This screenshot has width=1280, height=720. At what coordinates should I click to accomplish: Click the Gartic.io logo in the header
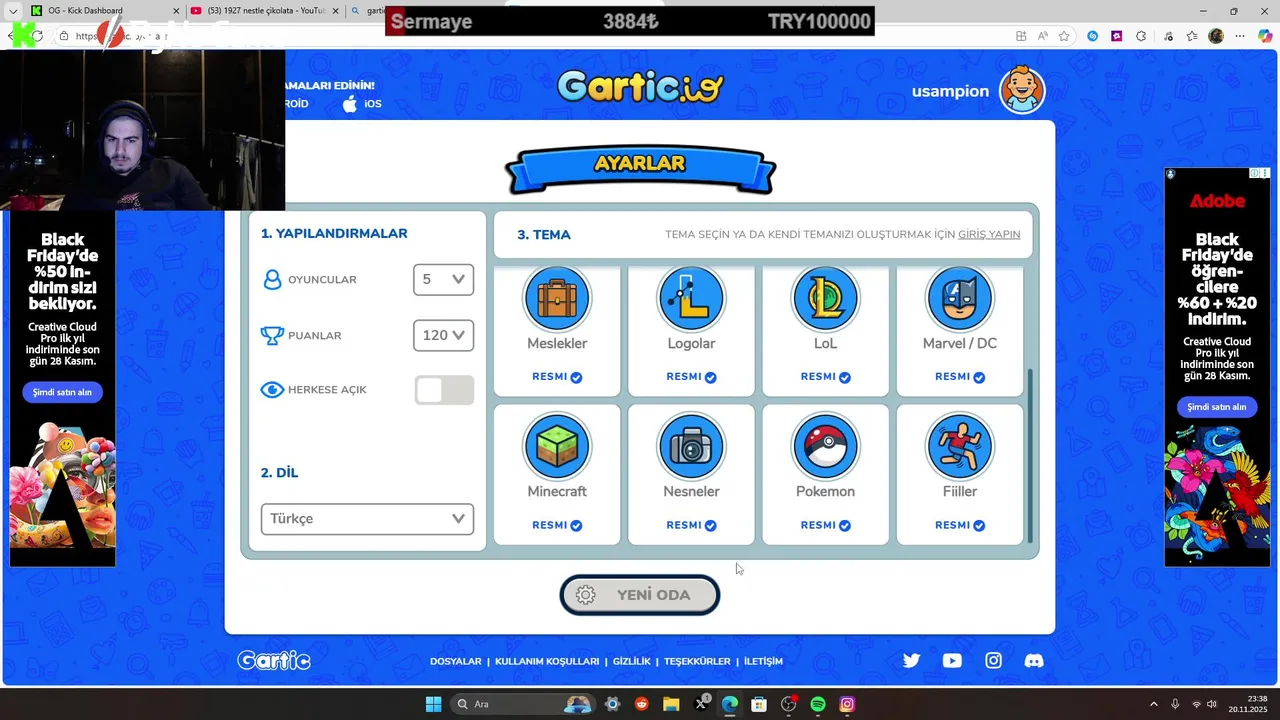tap(640, 86)
